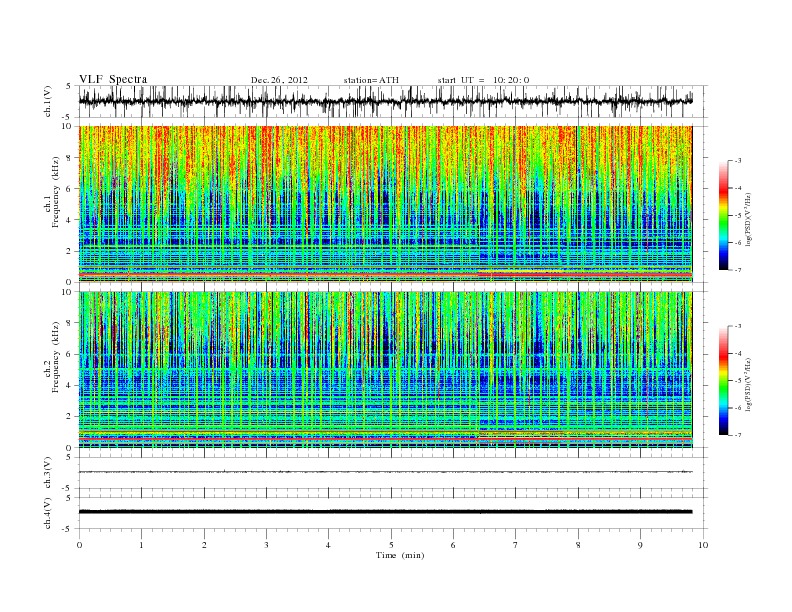Click the "station=ATH" header label

[x=371, y=80]
